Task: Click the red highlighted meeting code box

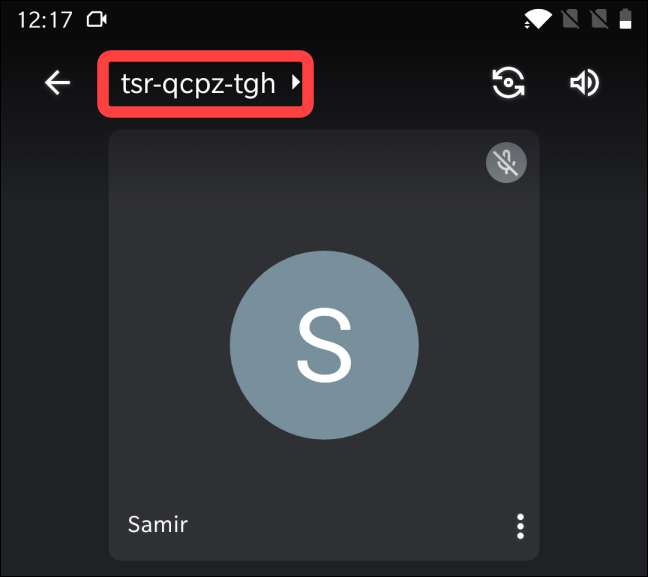Action: tap(205, 84)
